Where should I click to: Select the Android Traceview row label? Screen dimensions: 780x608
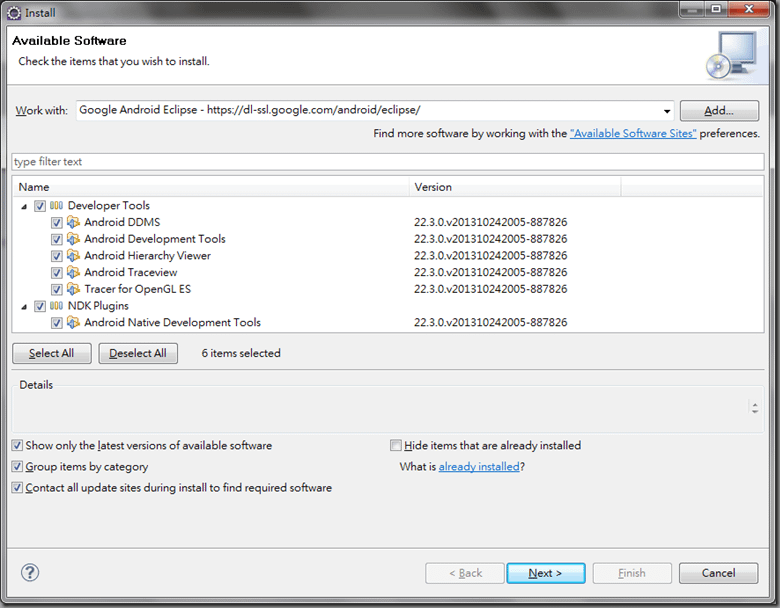[130, 272]
